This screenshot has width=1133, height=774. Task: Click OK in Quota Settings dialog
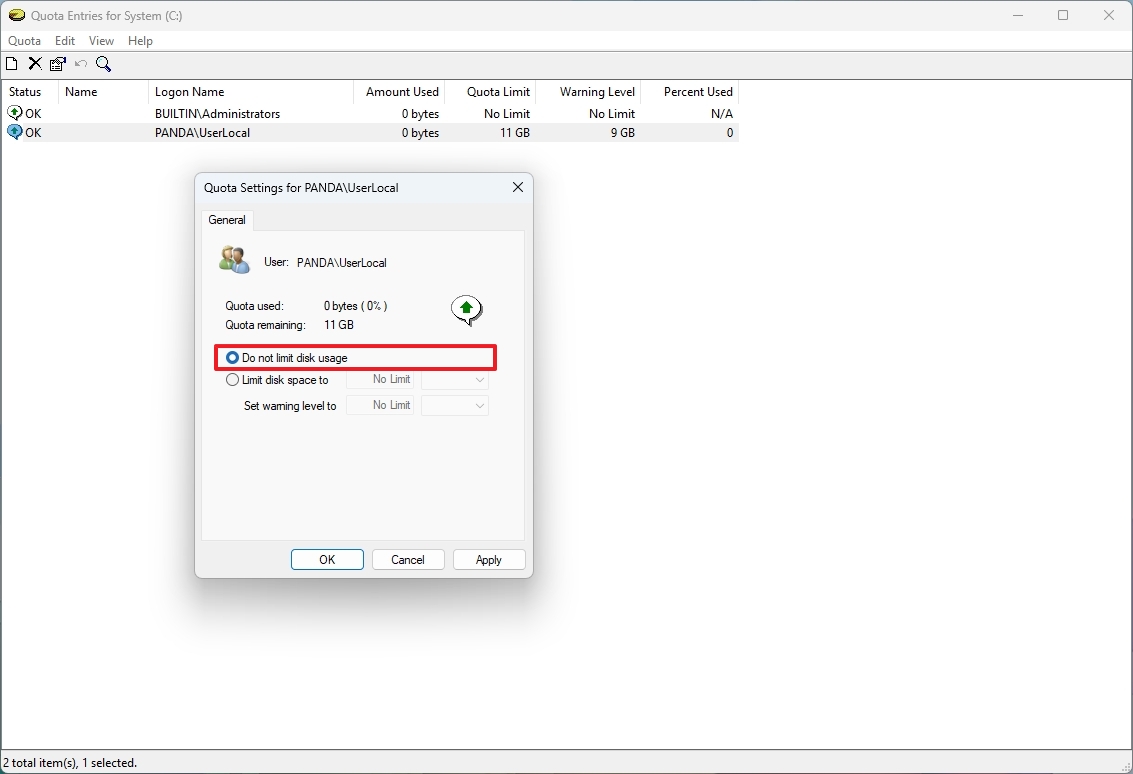[x=327, y=559]
